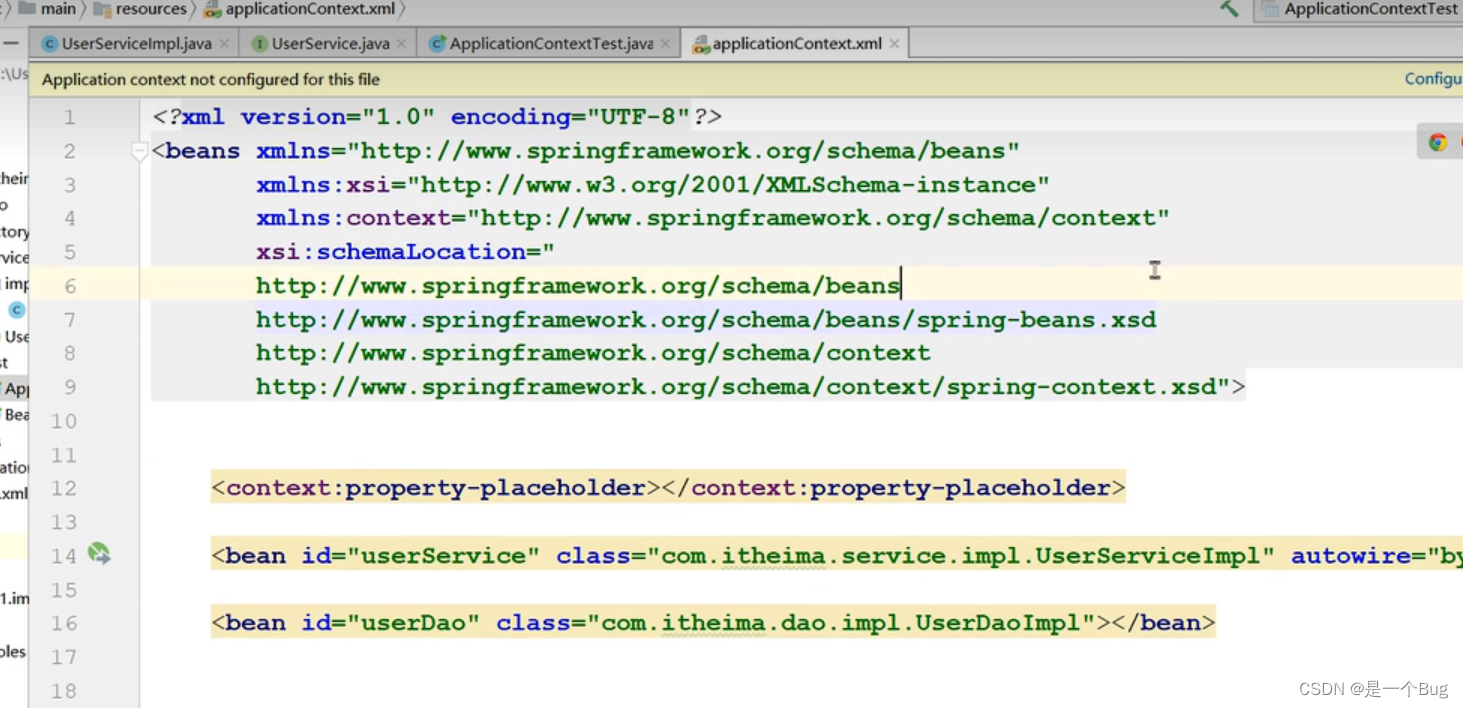1463x708 pixels.
Task: Close the applicationContext.xml tab
Action: (x=894, y=44)
